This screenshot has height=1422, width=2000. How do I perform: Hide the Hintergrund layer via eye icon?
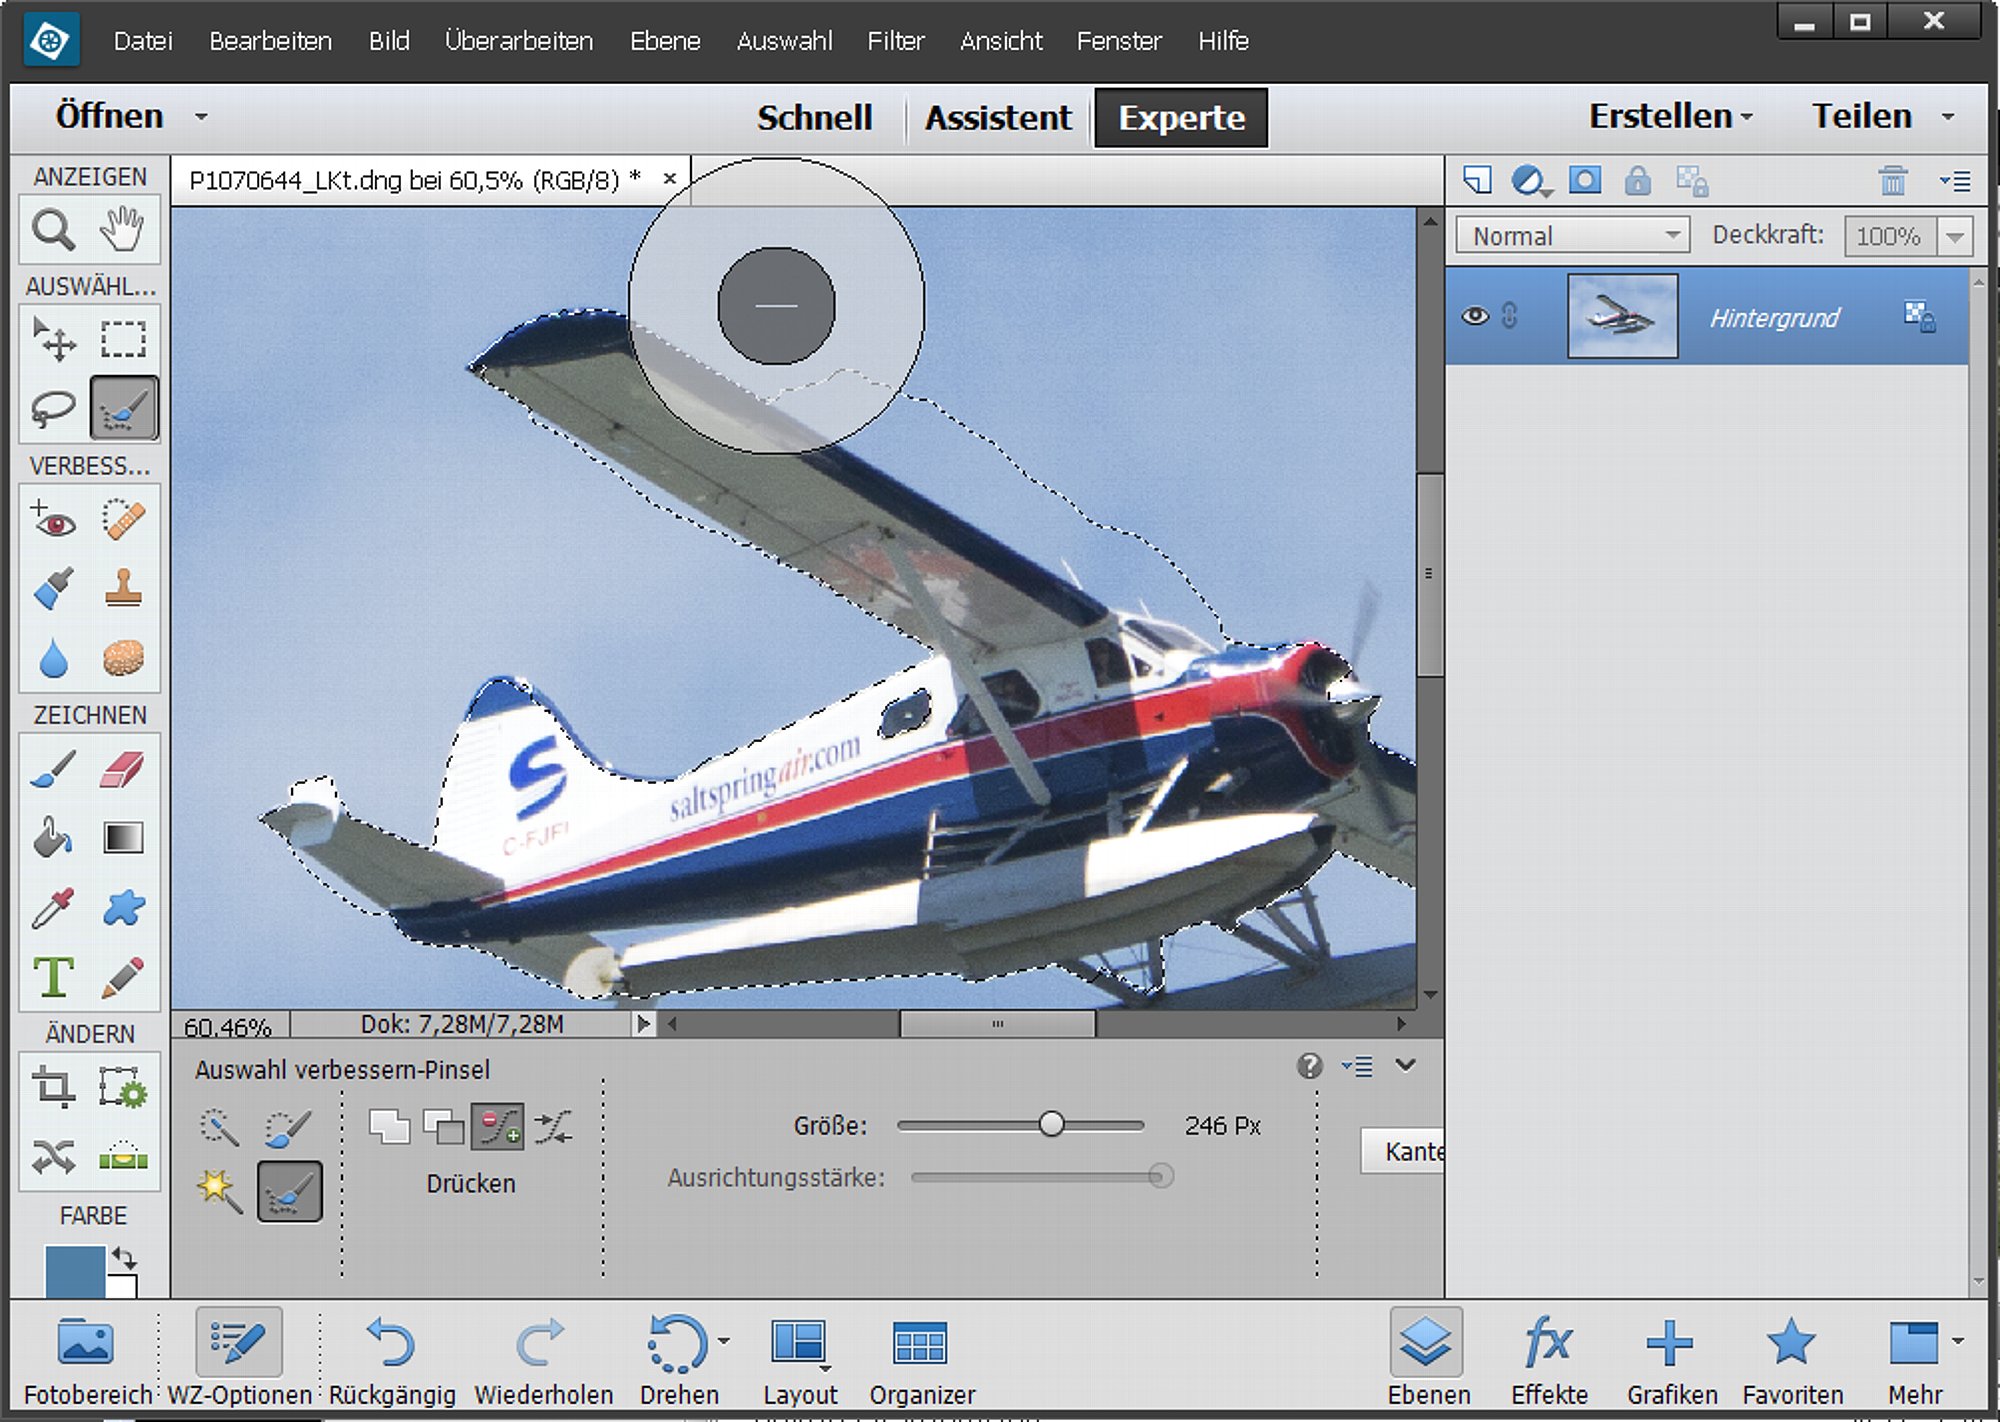[1474, 316]
